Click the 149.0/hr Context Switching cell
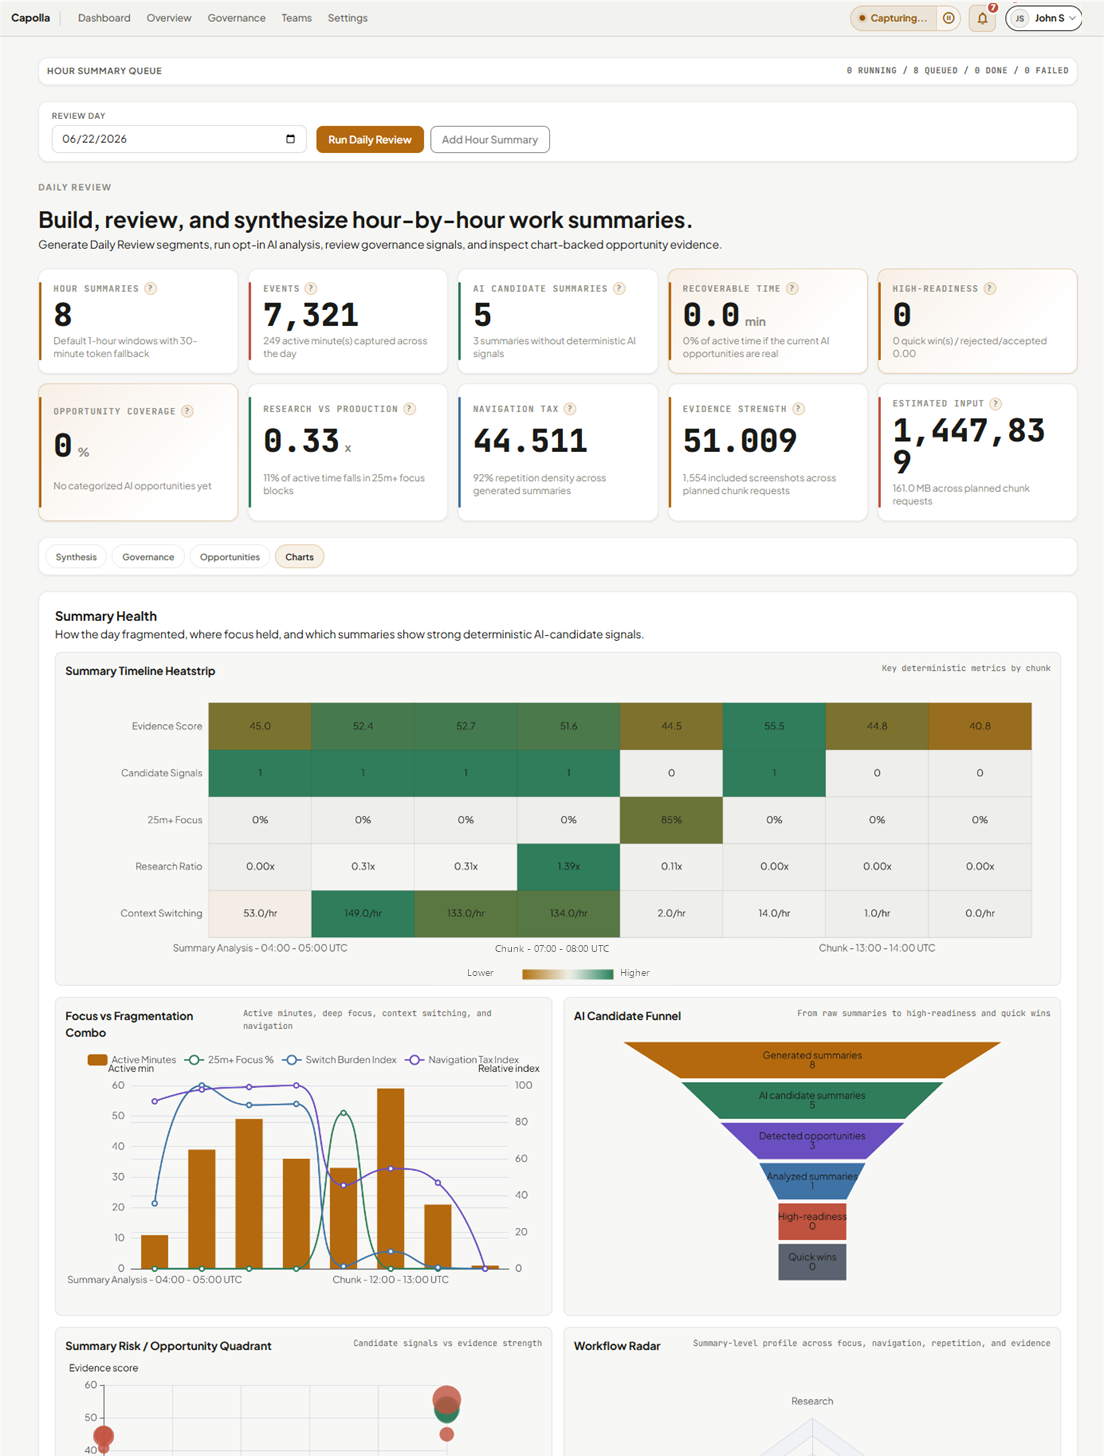 pyautogui.click(x=363, y=913)
